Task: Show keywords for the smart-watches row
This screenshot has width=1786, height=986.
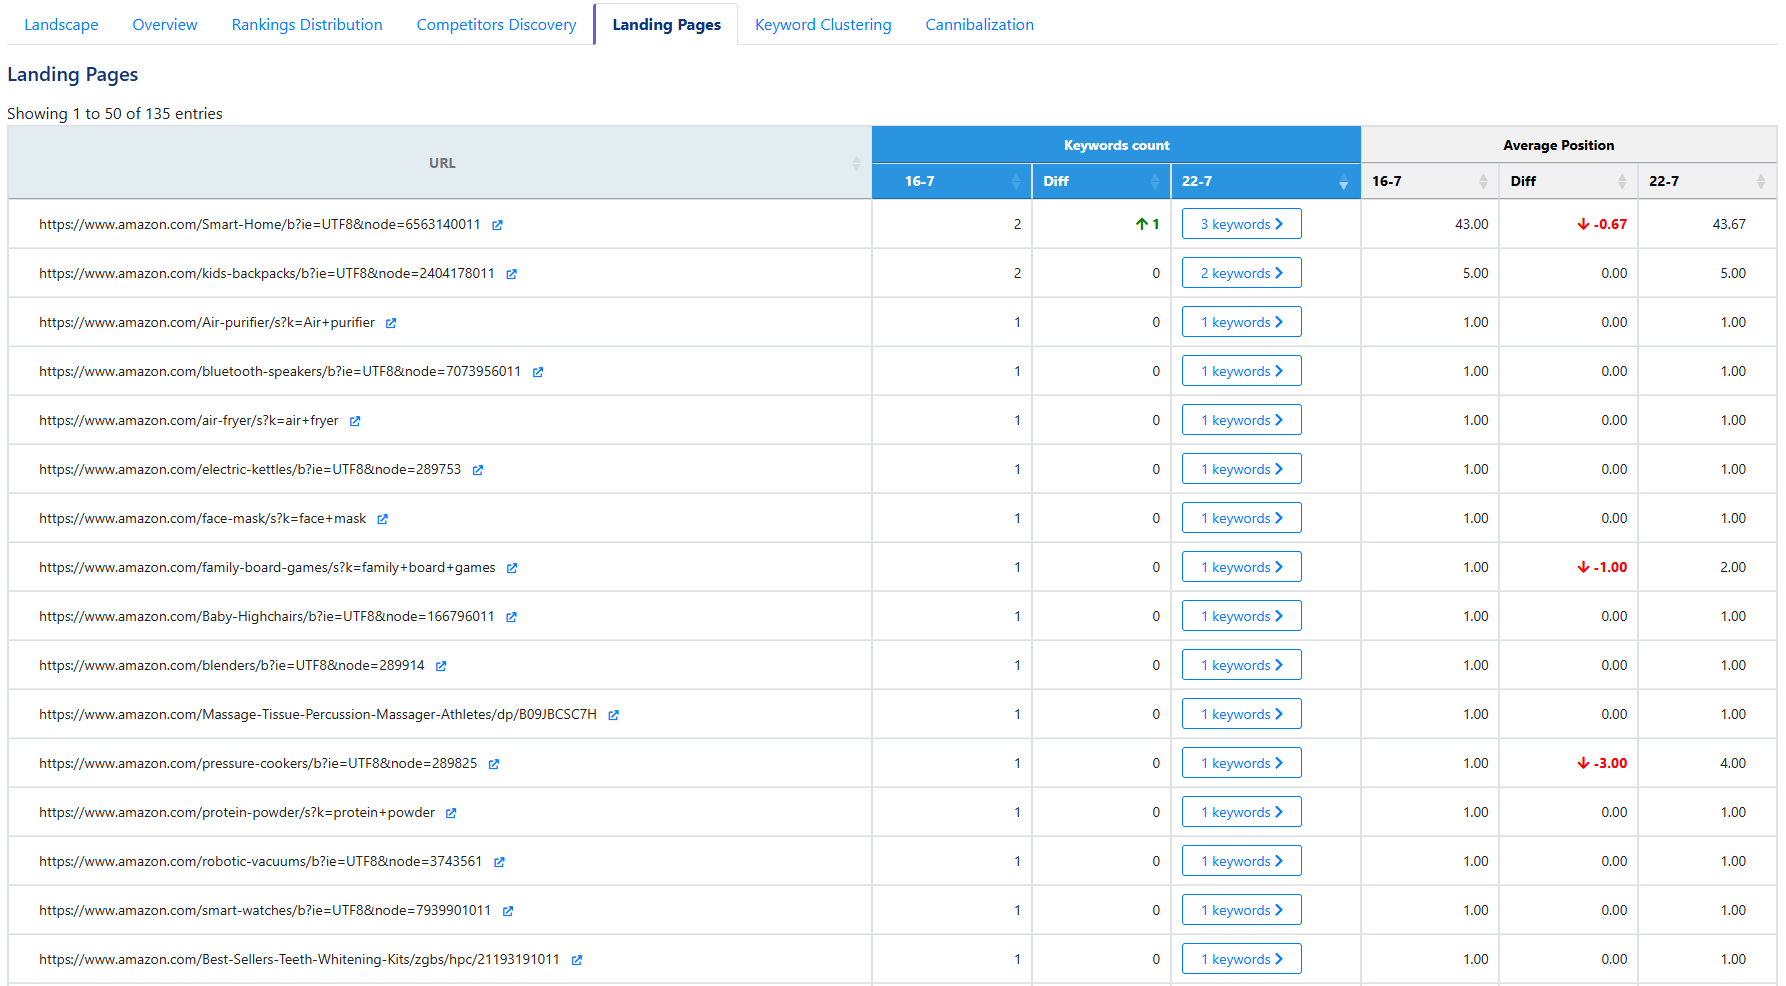Action: coord(1241,910)
